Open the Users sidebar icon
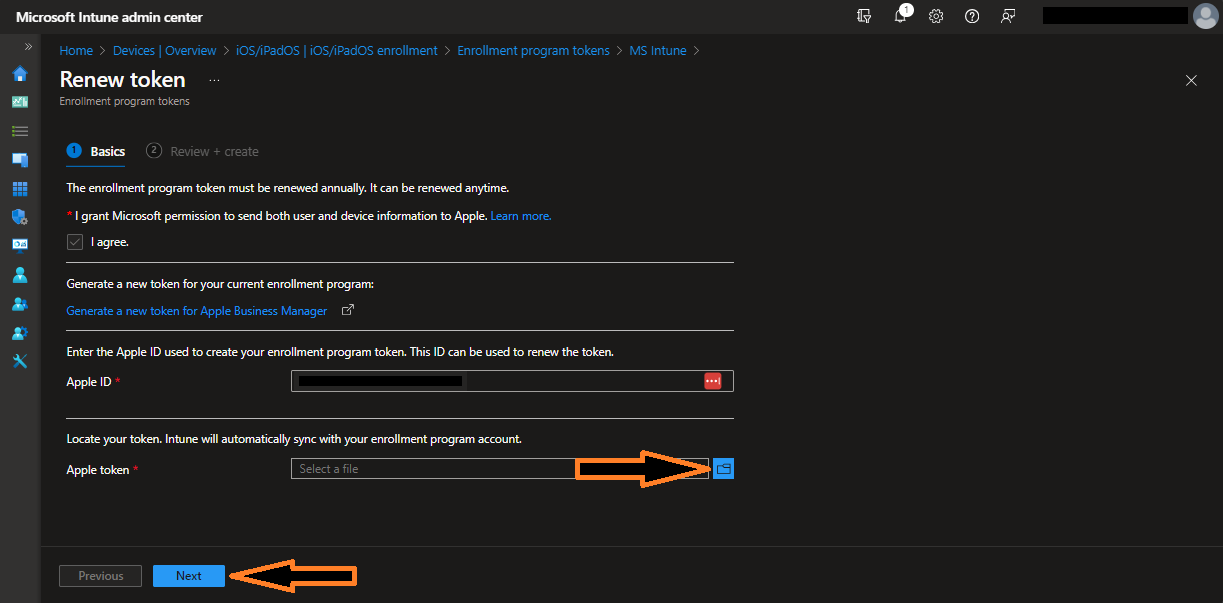Viewport: 1223px width, 603px height. point(18,274)
